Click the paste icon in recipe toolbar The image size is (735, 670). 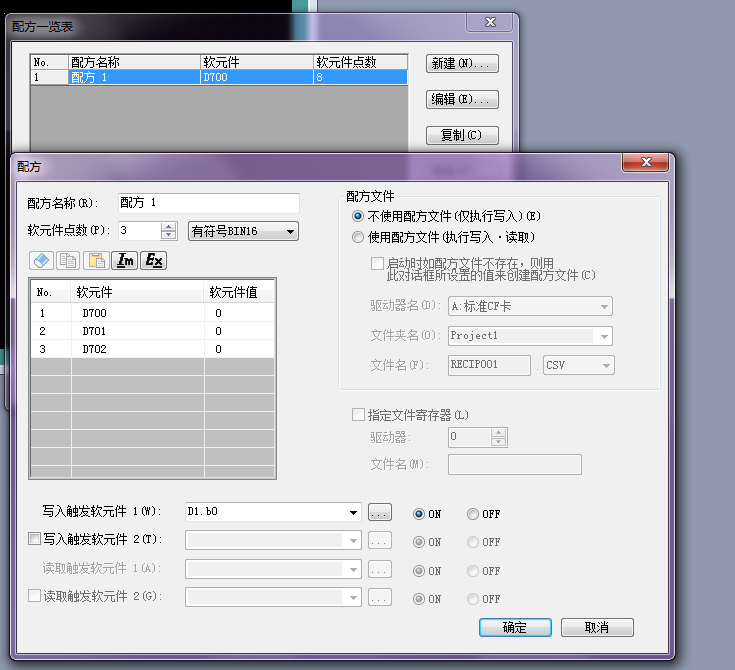tap(97, 260)
